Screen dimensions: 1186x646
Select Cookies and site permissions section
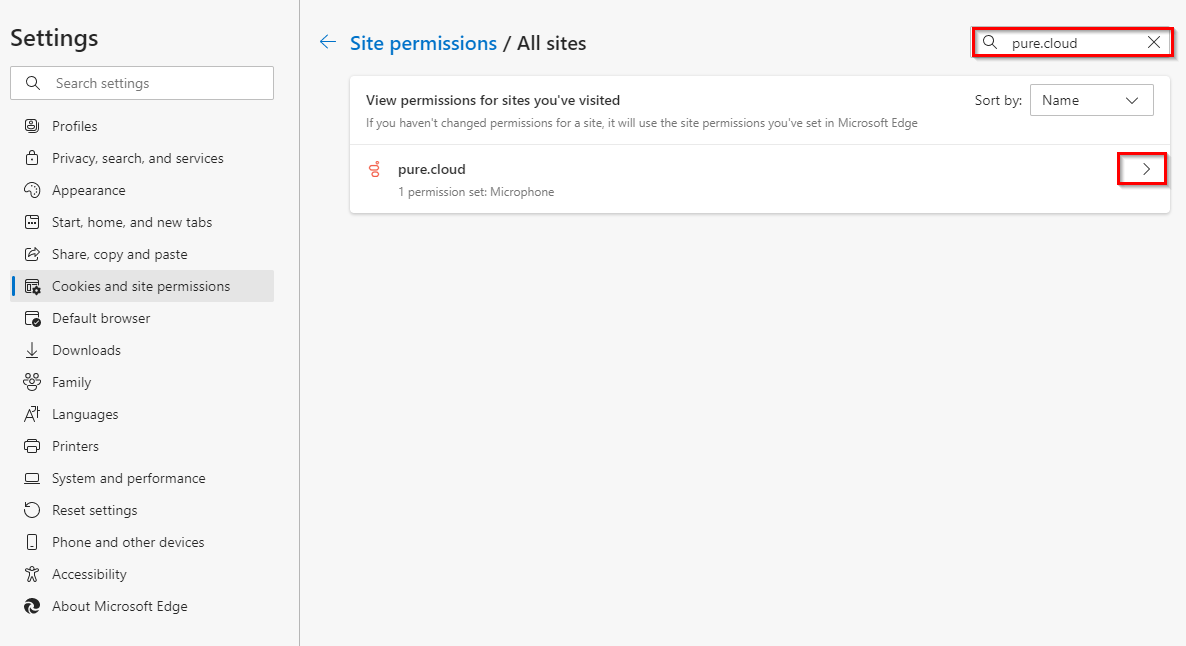pyautogui.click(x=141, y=286)
